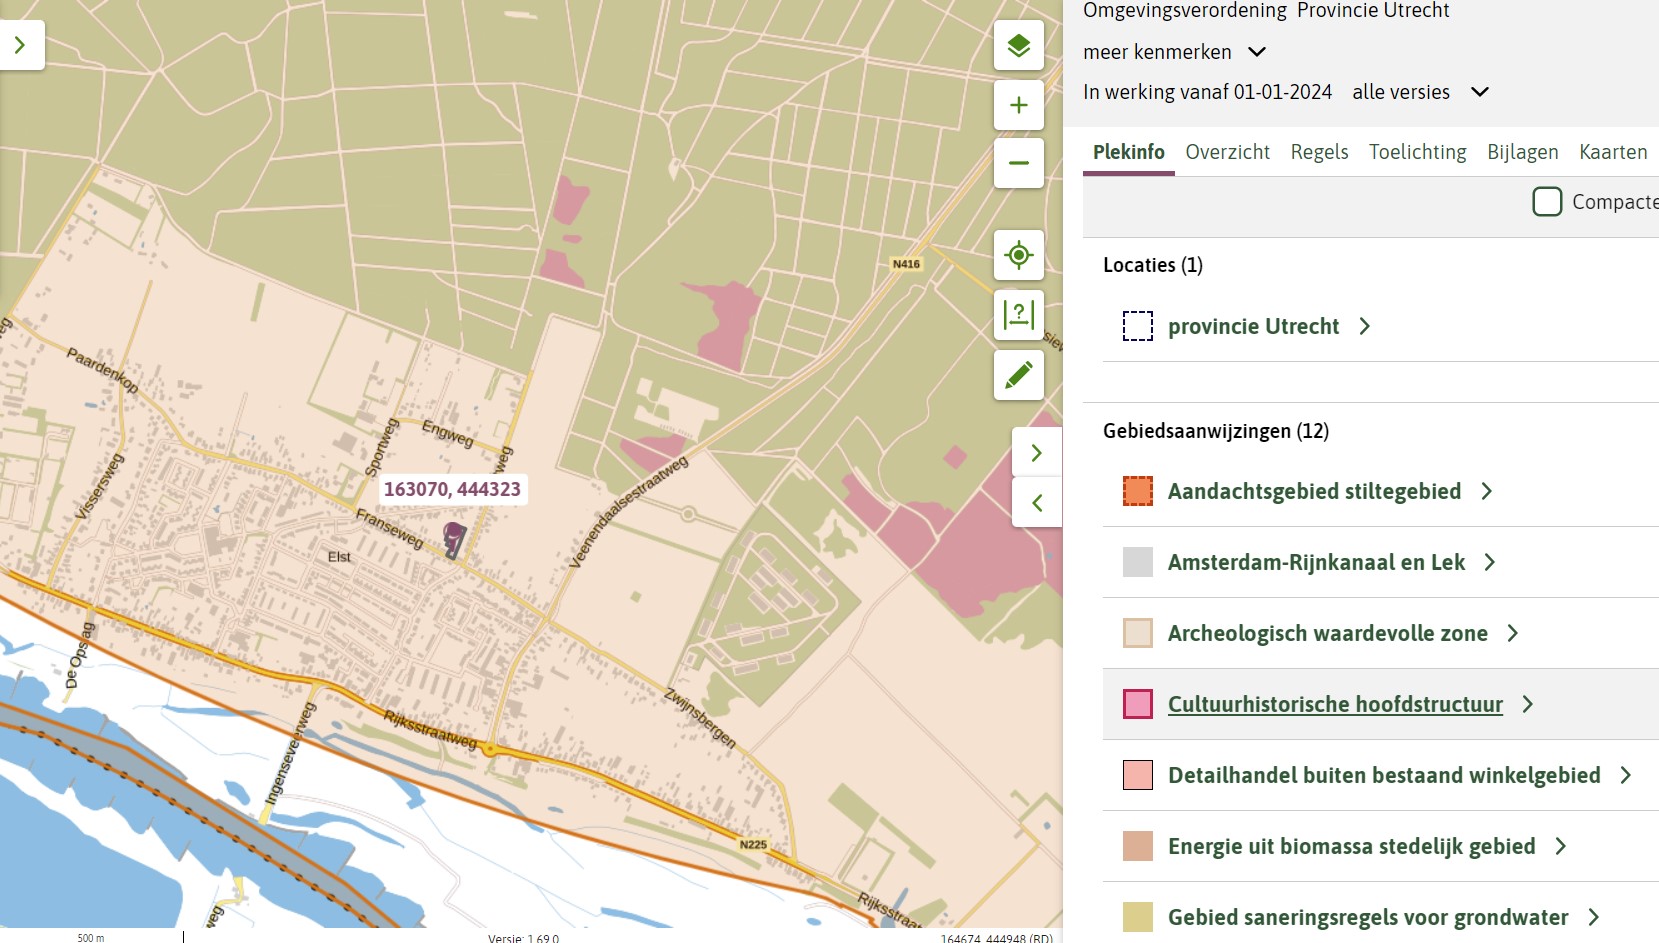This screenshot has width=1659, height=943.
Task: Open the Toelichting tab
Action: coord(1417,152)
